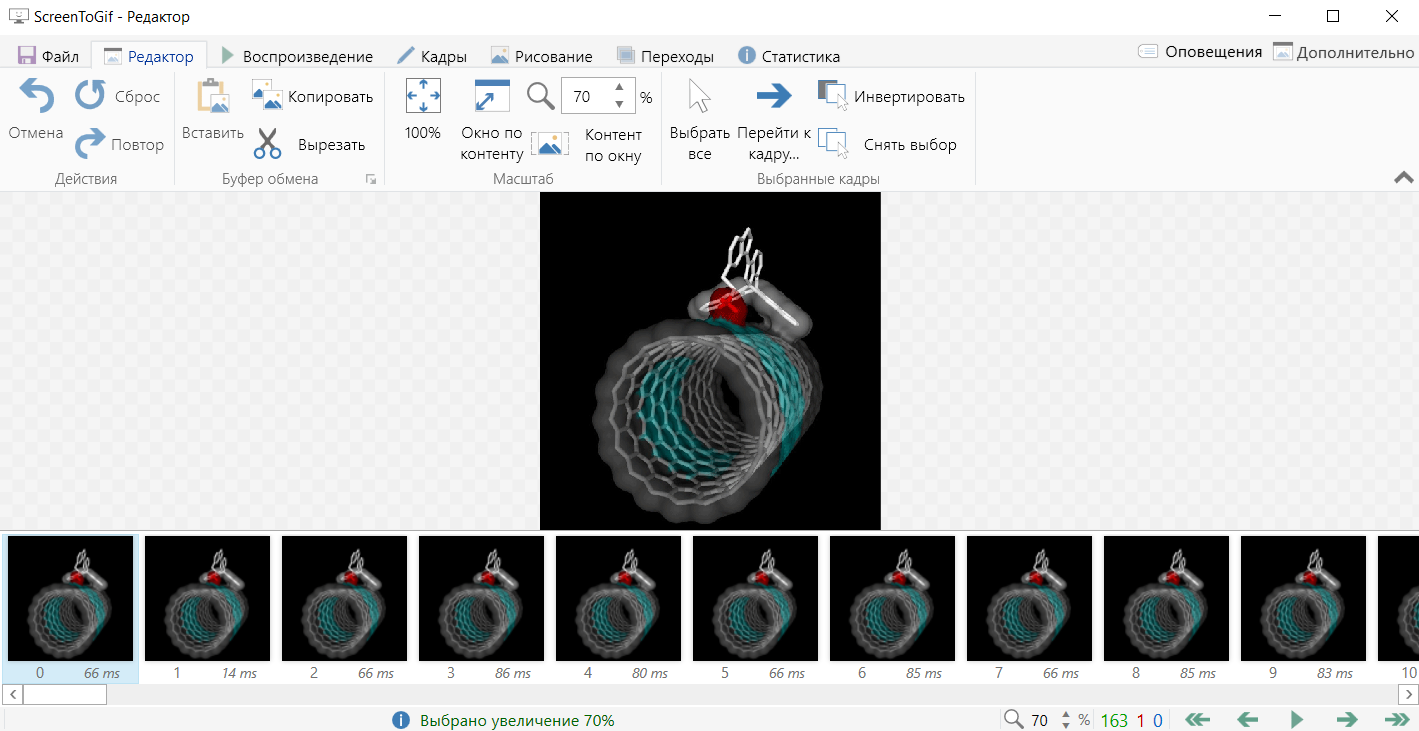
Task: Click the Вставить paste icon
Action: (x=213, y=96)
